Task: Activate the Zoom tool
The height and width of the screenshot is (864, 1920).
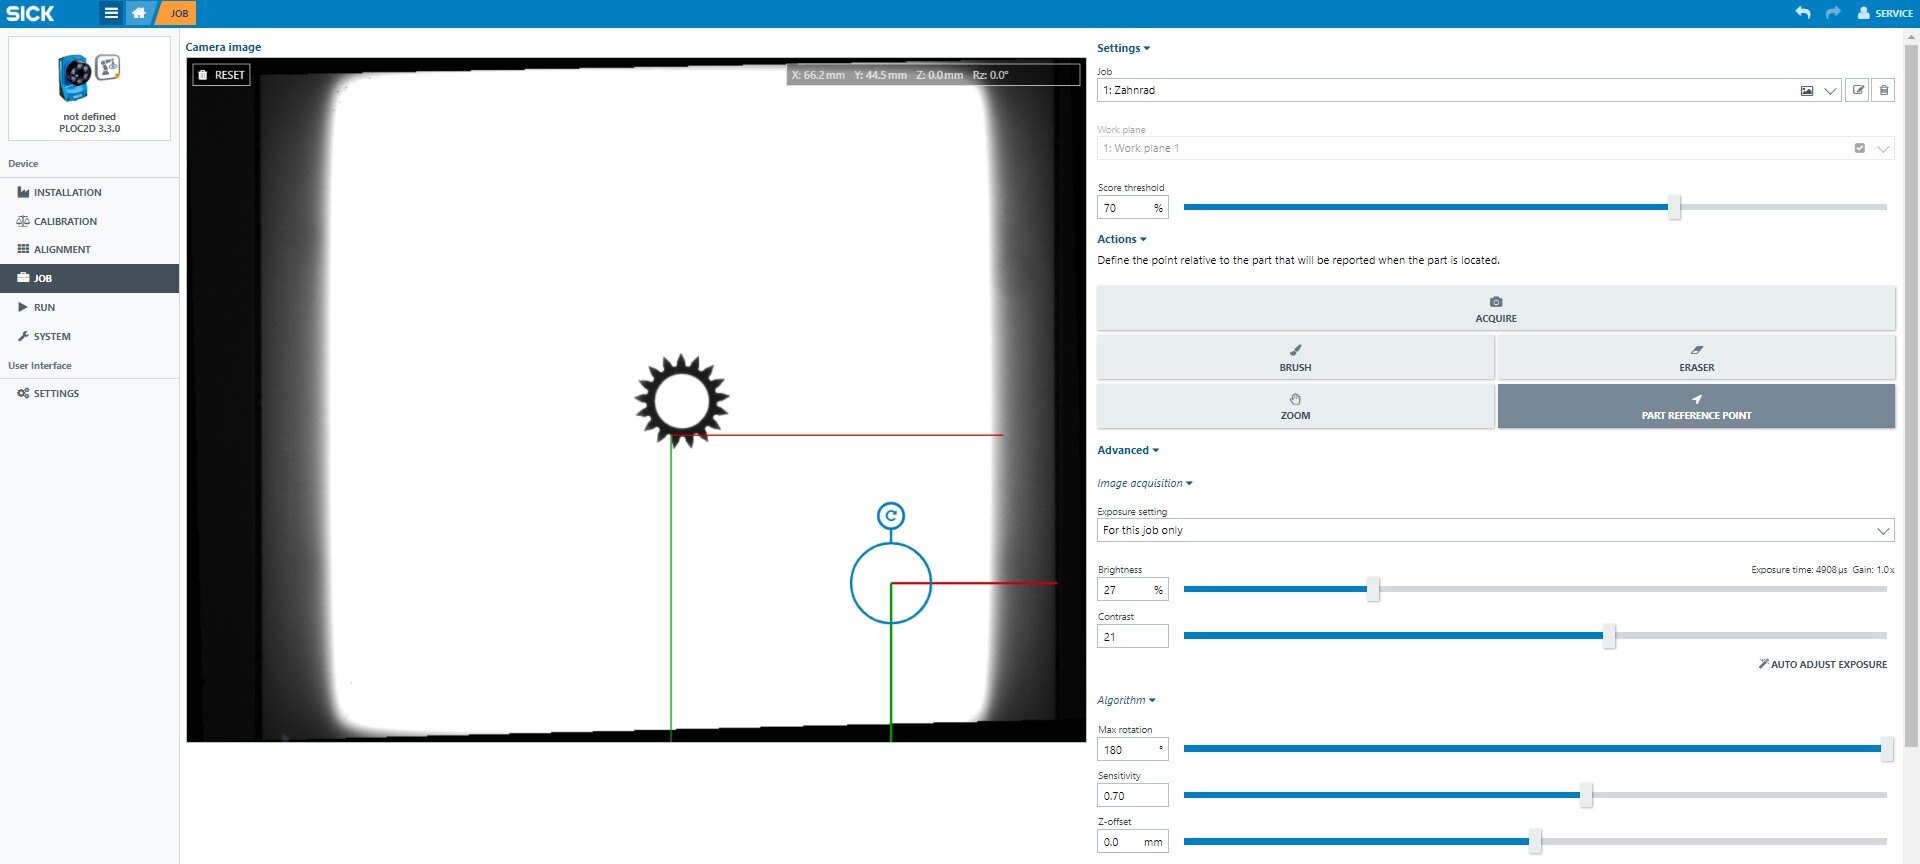Action: pos(1295,406)
